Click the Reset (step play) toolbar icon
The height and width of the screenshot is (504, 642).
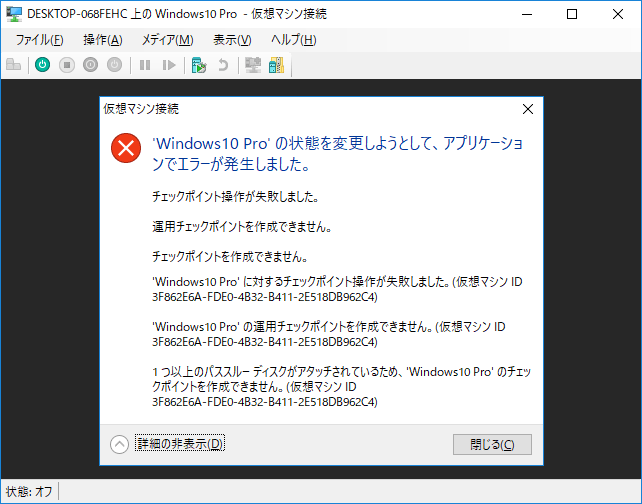click(169, 65)
